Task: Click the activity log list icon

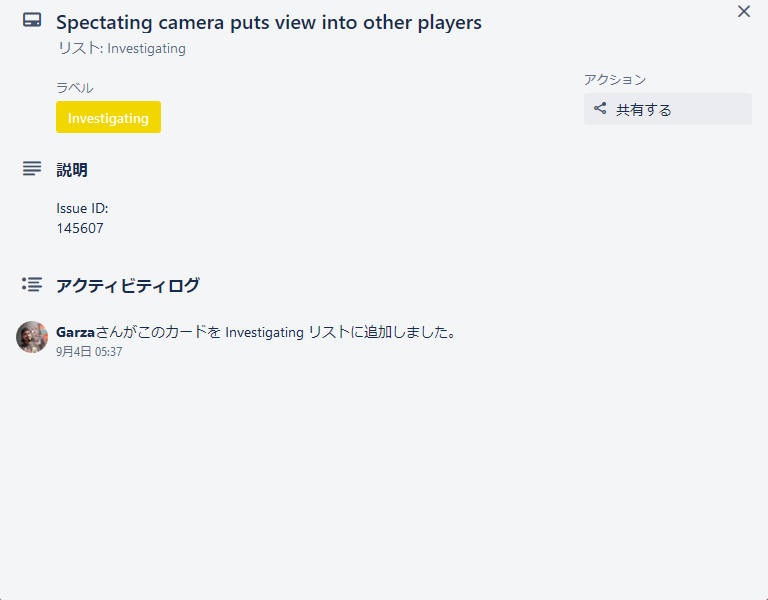Action: (x=32, y=285)
